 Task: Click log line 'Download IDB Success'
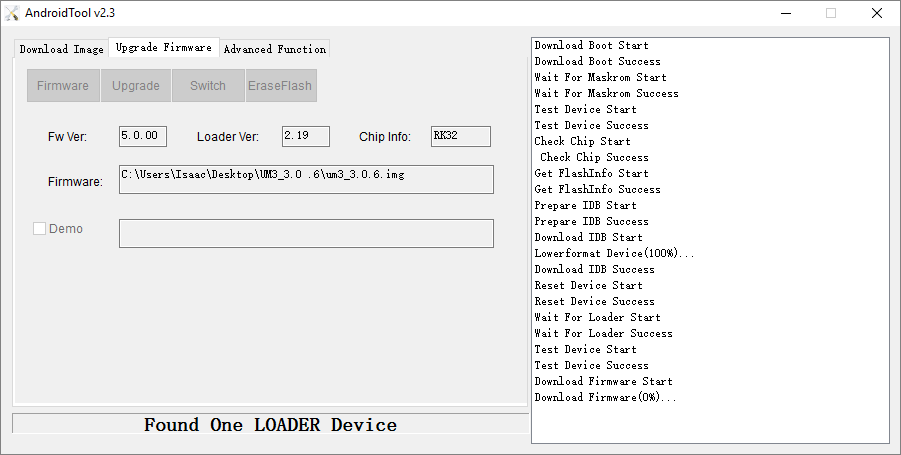(x=594, y=269)
